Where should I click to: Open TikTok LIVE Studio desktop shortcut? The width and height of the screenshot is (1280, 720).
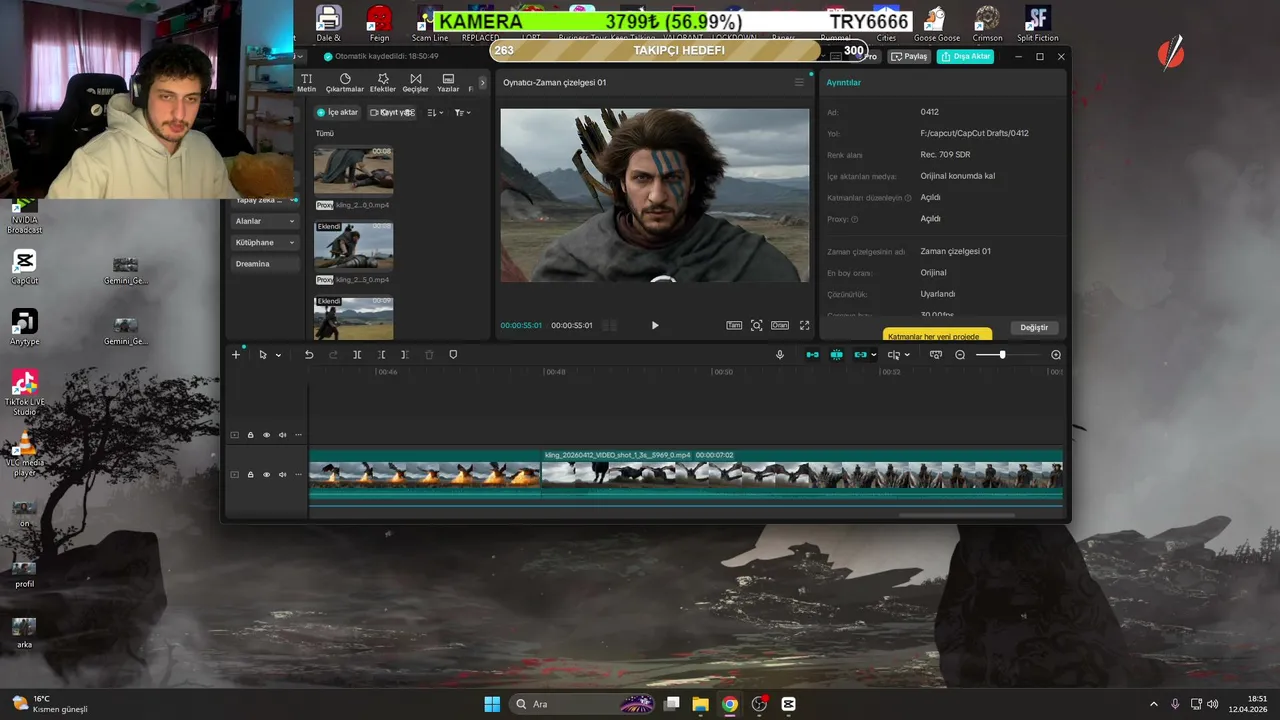(24, 392)
